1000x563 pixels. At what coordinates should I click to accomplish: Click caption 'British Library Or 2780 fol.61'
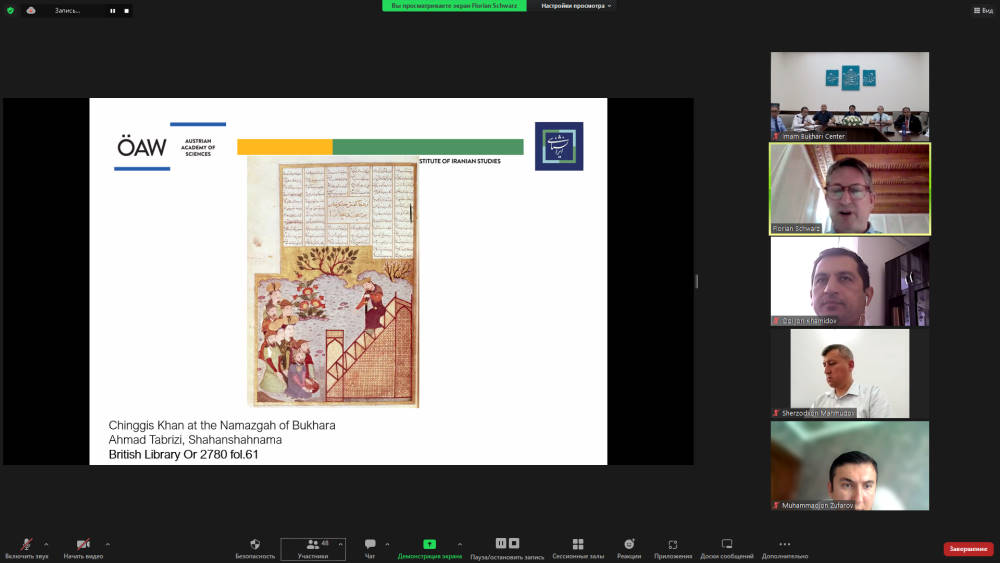tap(184, 455)
